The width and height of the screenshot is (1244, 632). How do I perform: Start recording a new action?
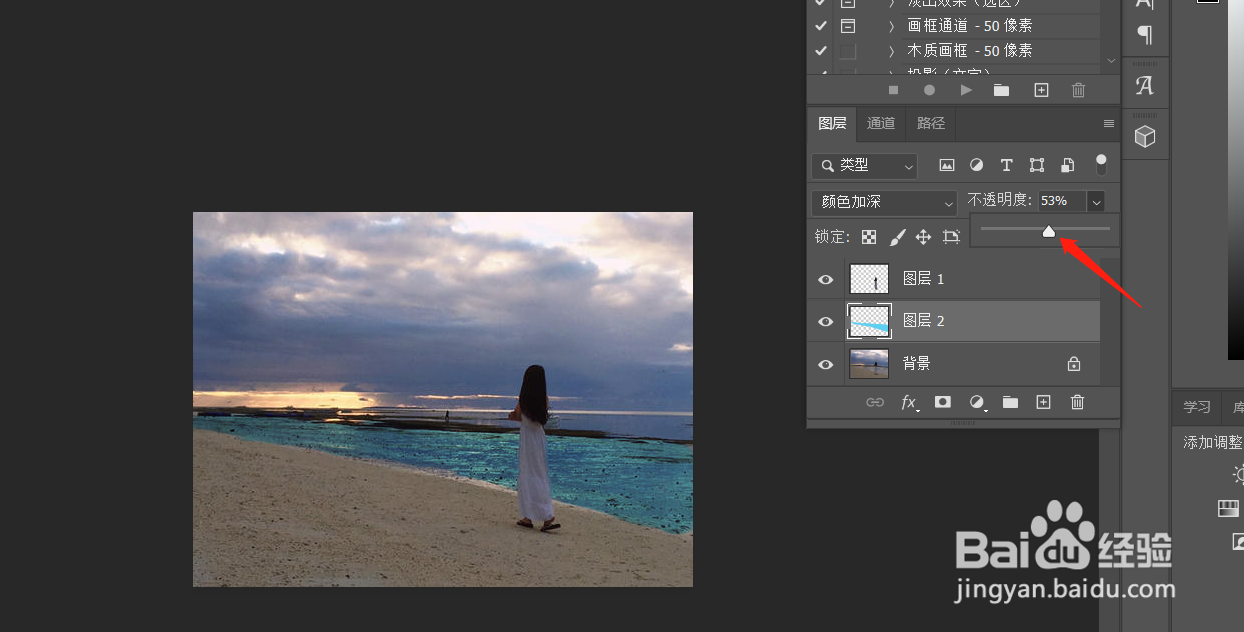coord(929,90)
